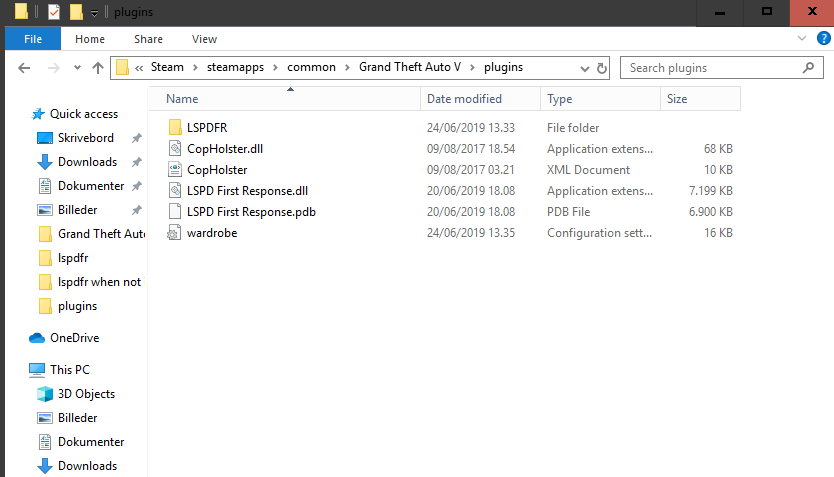Select the LSPDFR folder icon
Image resolution: width=834 pixels, height=477 pixels.
click(174, 127)
